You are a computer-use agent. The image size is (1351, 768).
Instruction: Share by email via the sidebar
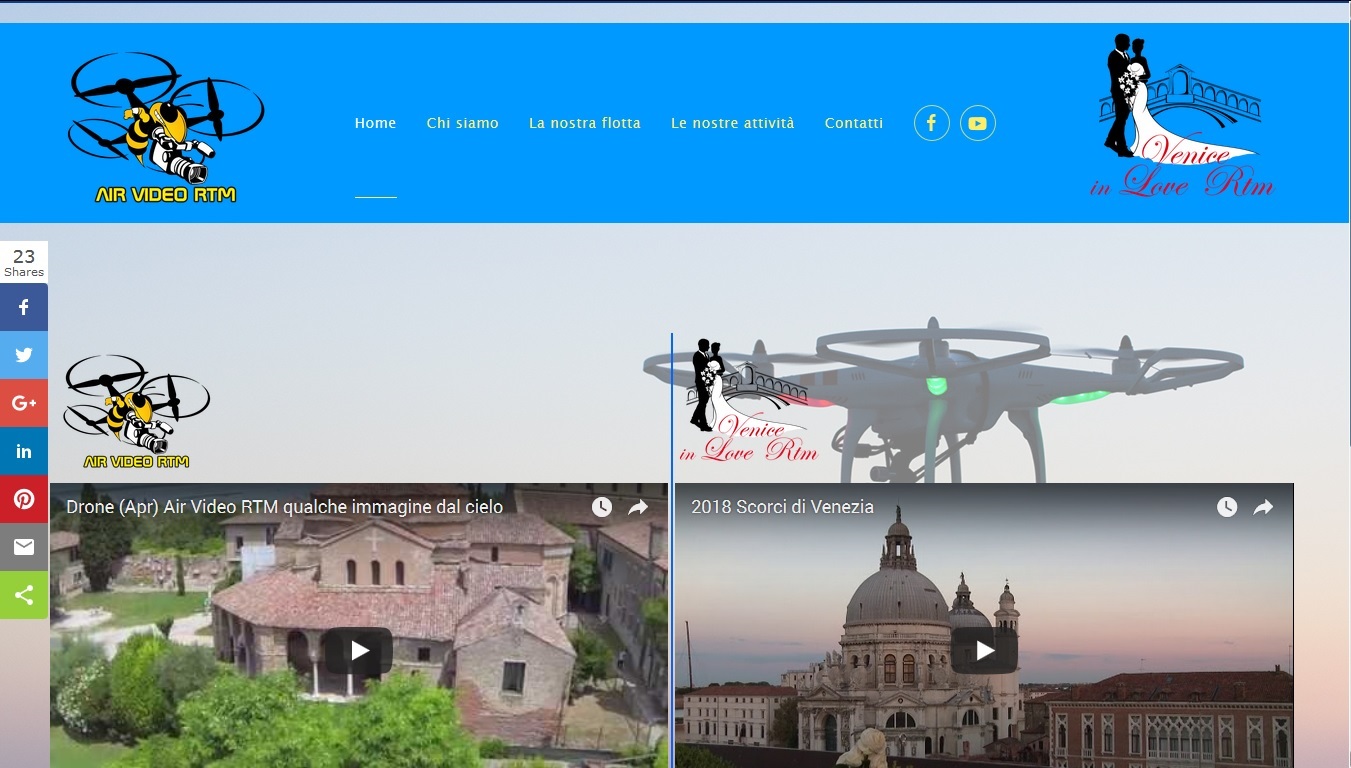click(x=24, y=547)
